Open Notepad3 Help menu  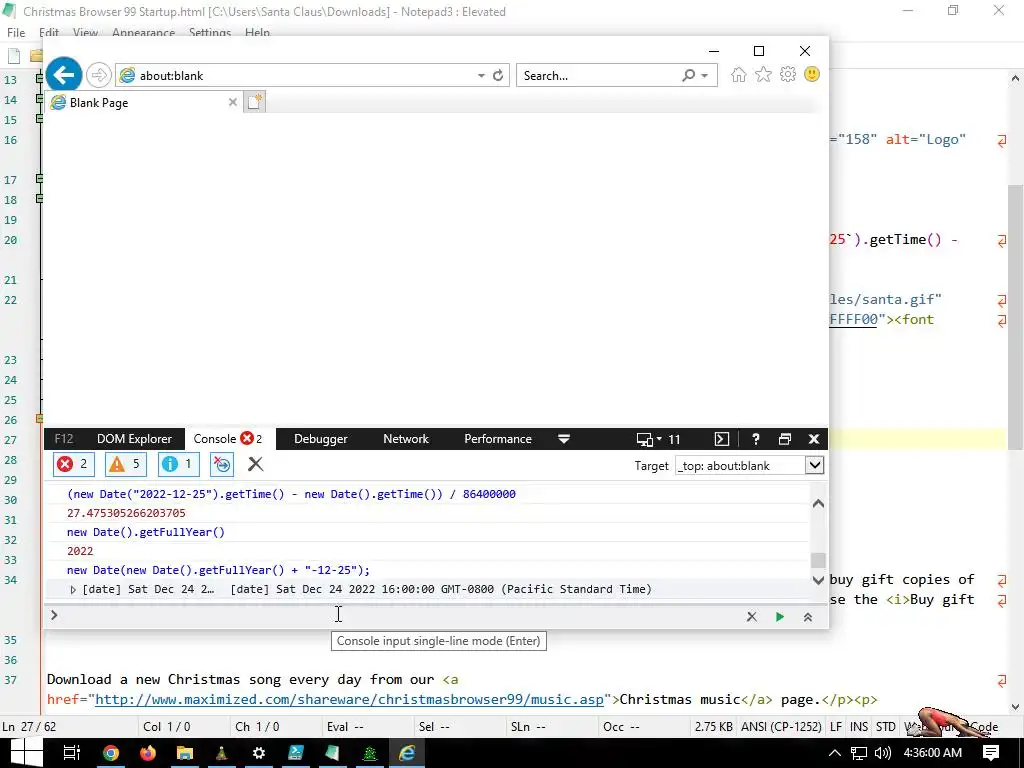[x=257, y=32]
